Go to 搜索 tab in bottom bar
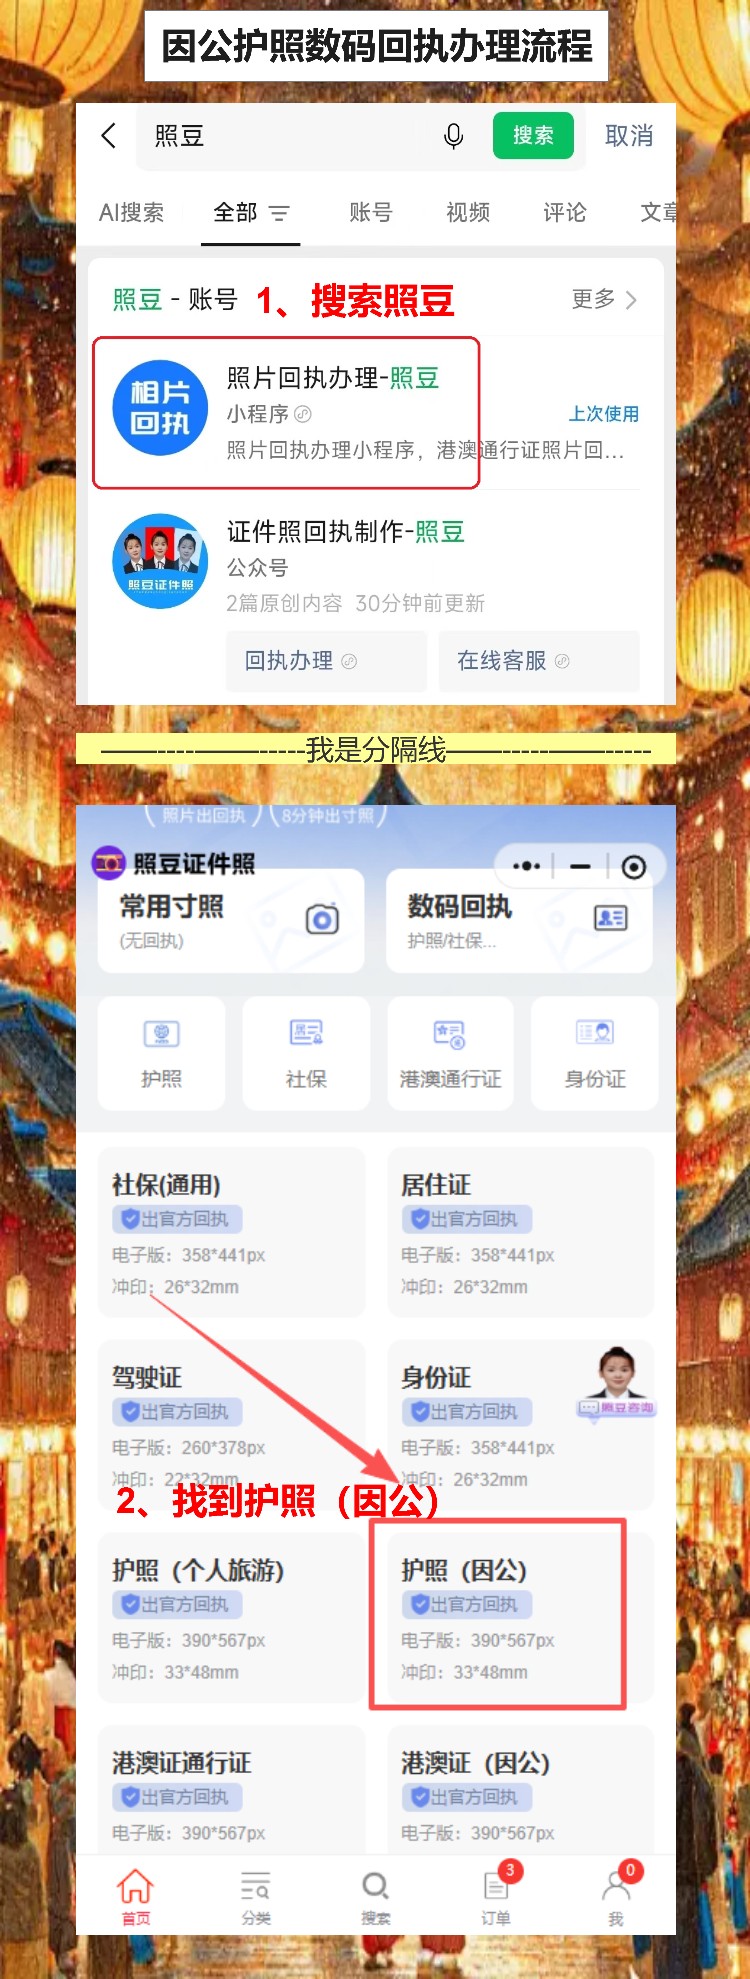The width and height of the screenshot is (750, 1979). point(376,1896)
